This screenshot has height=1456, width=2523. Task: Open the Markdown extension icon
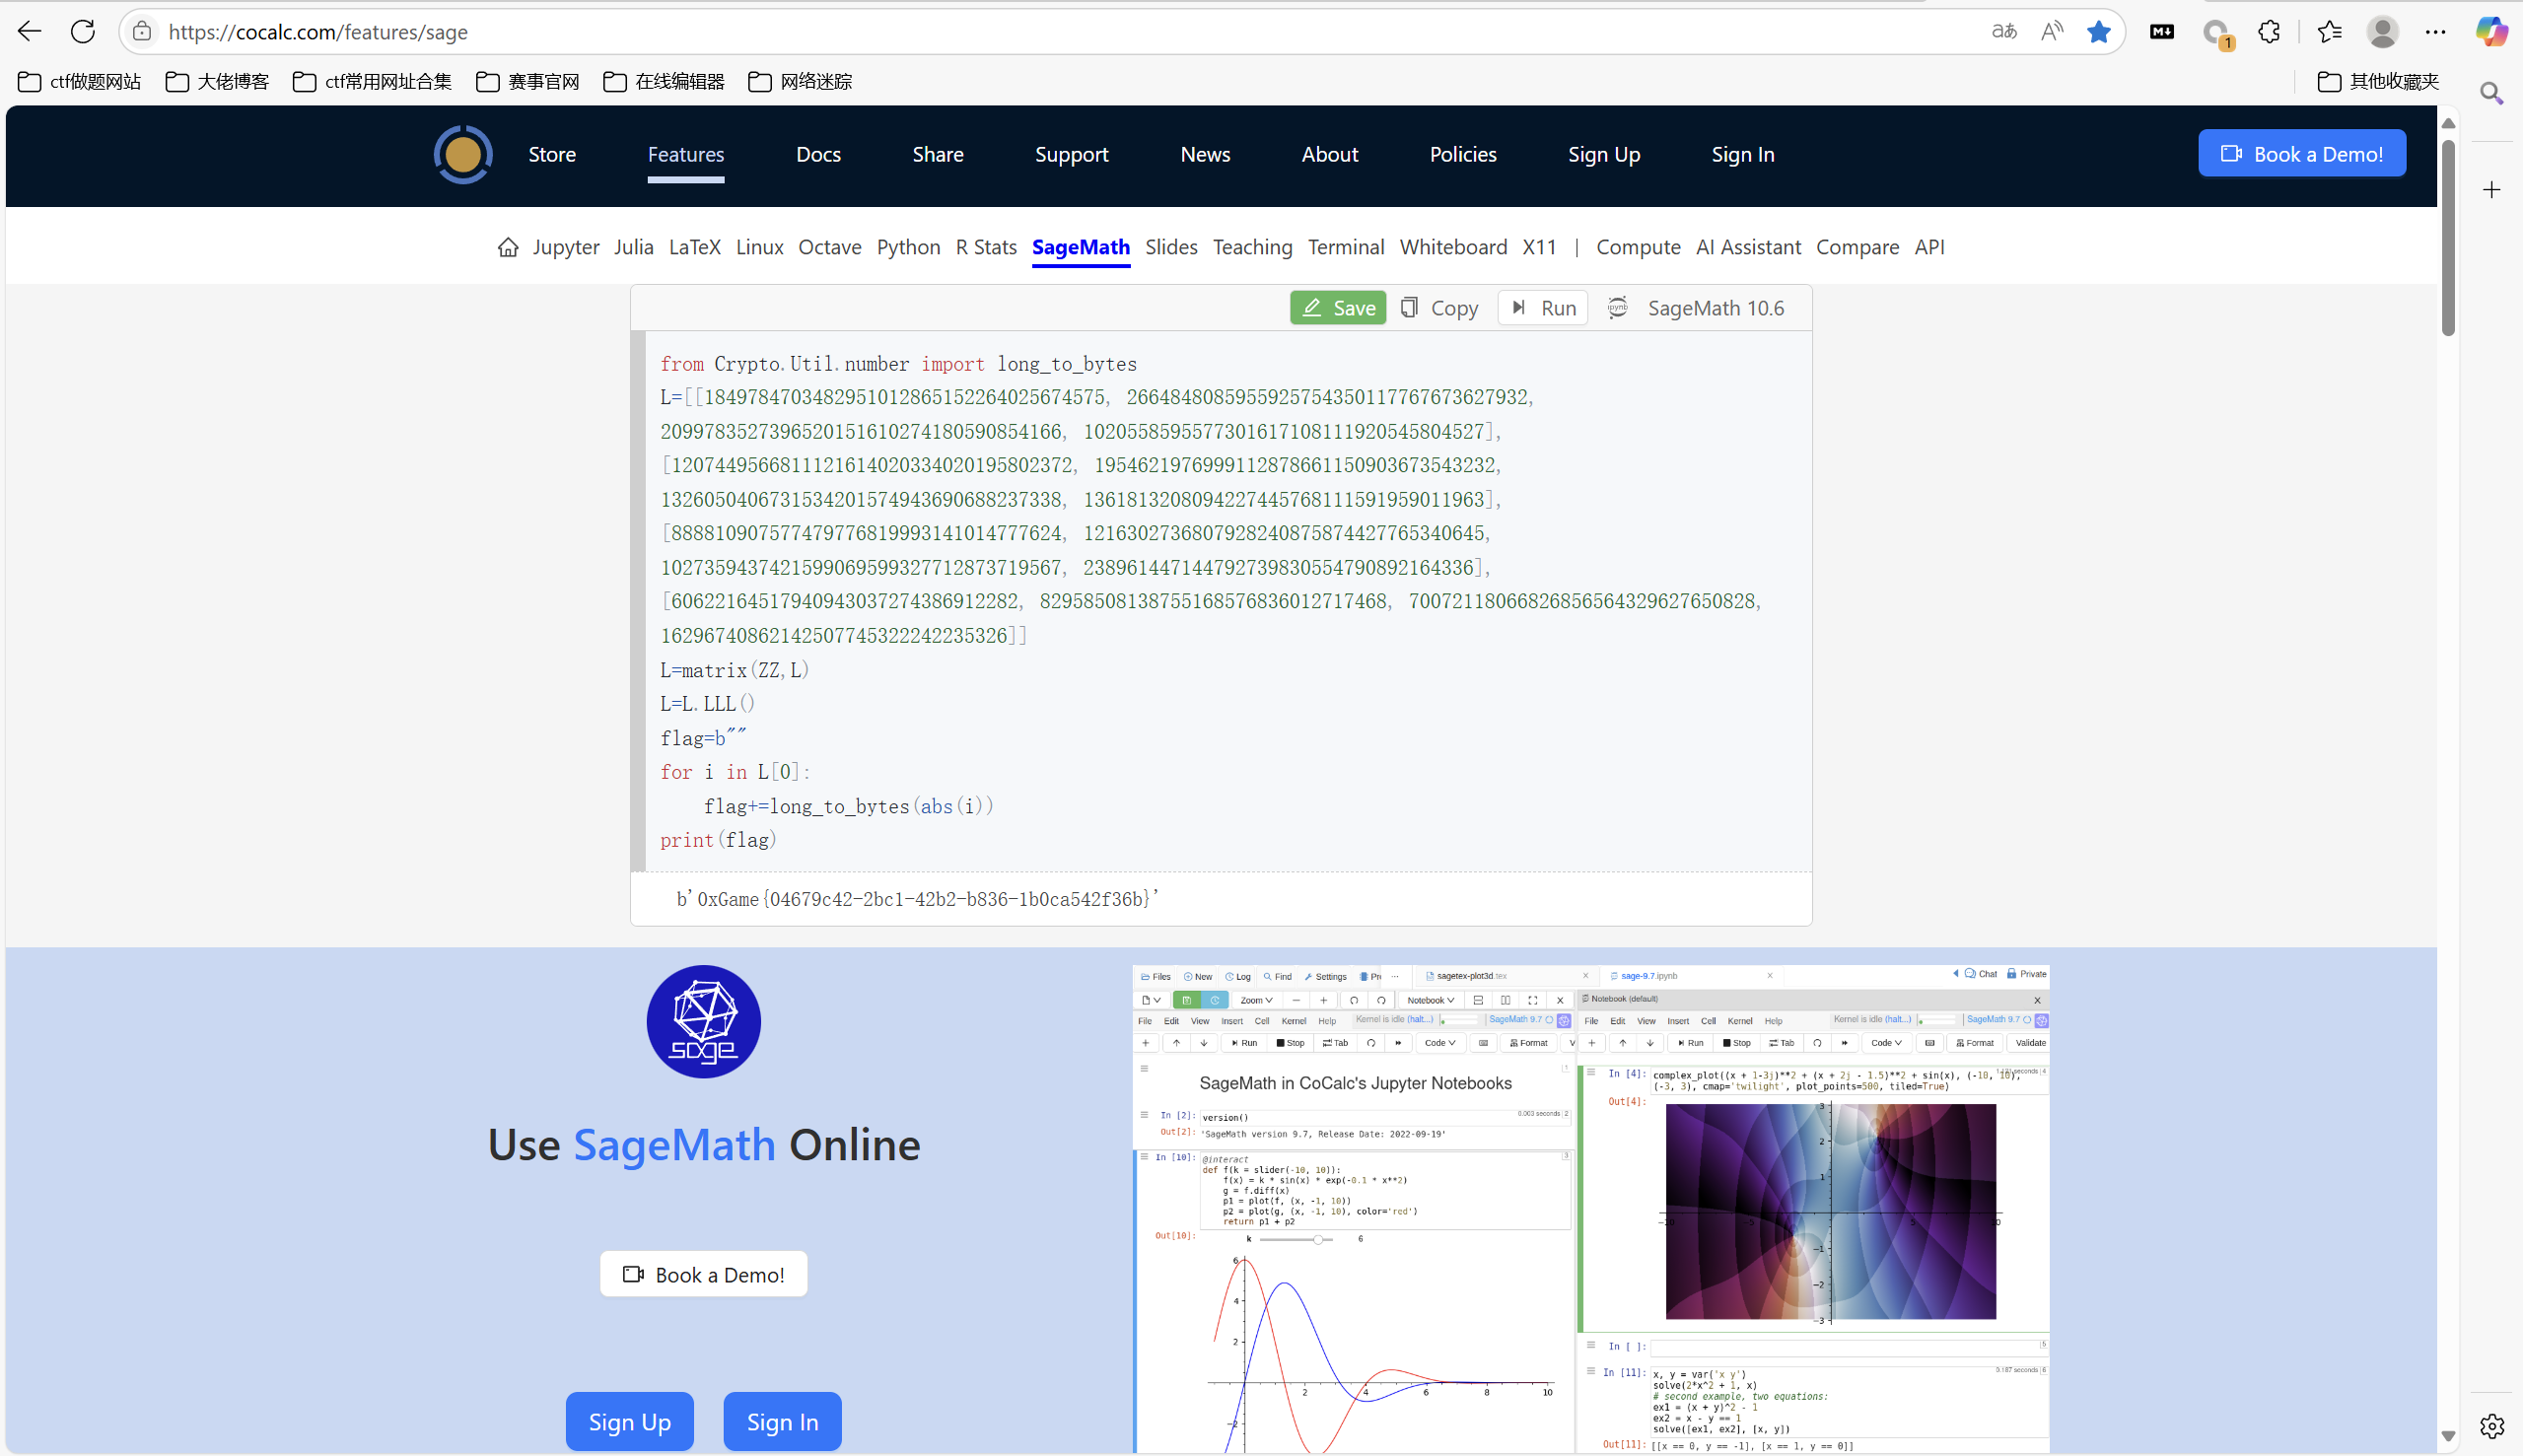[x=2161, y=32]
